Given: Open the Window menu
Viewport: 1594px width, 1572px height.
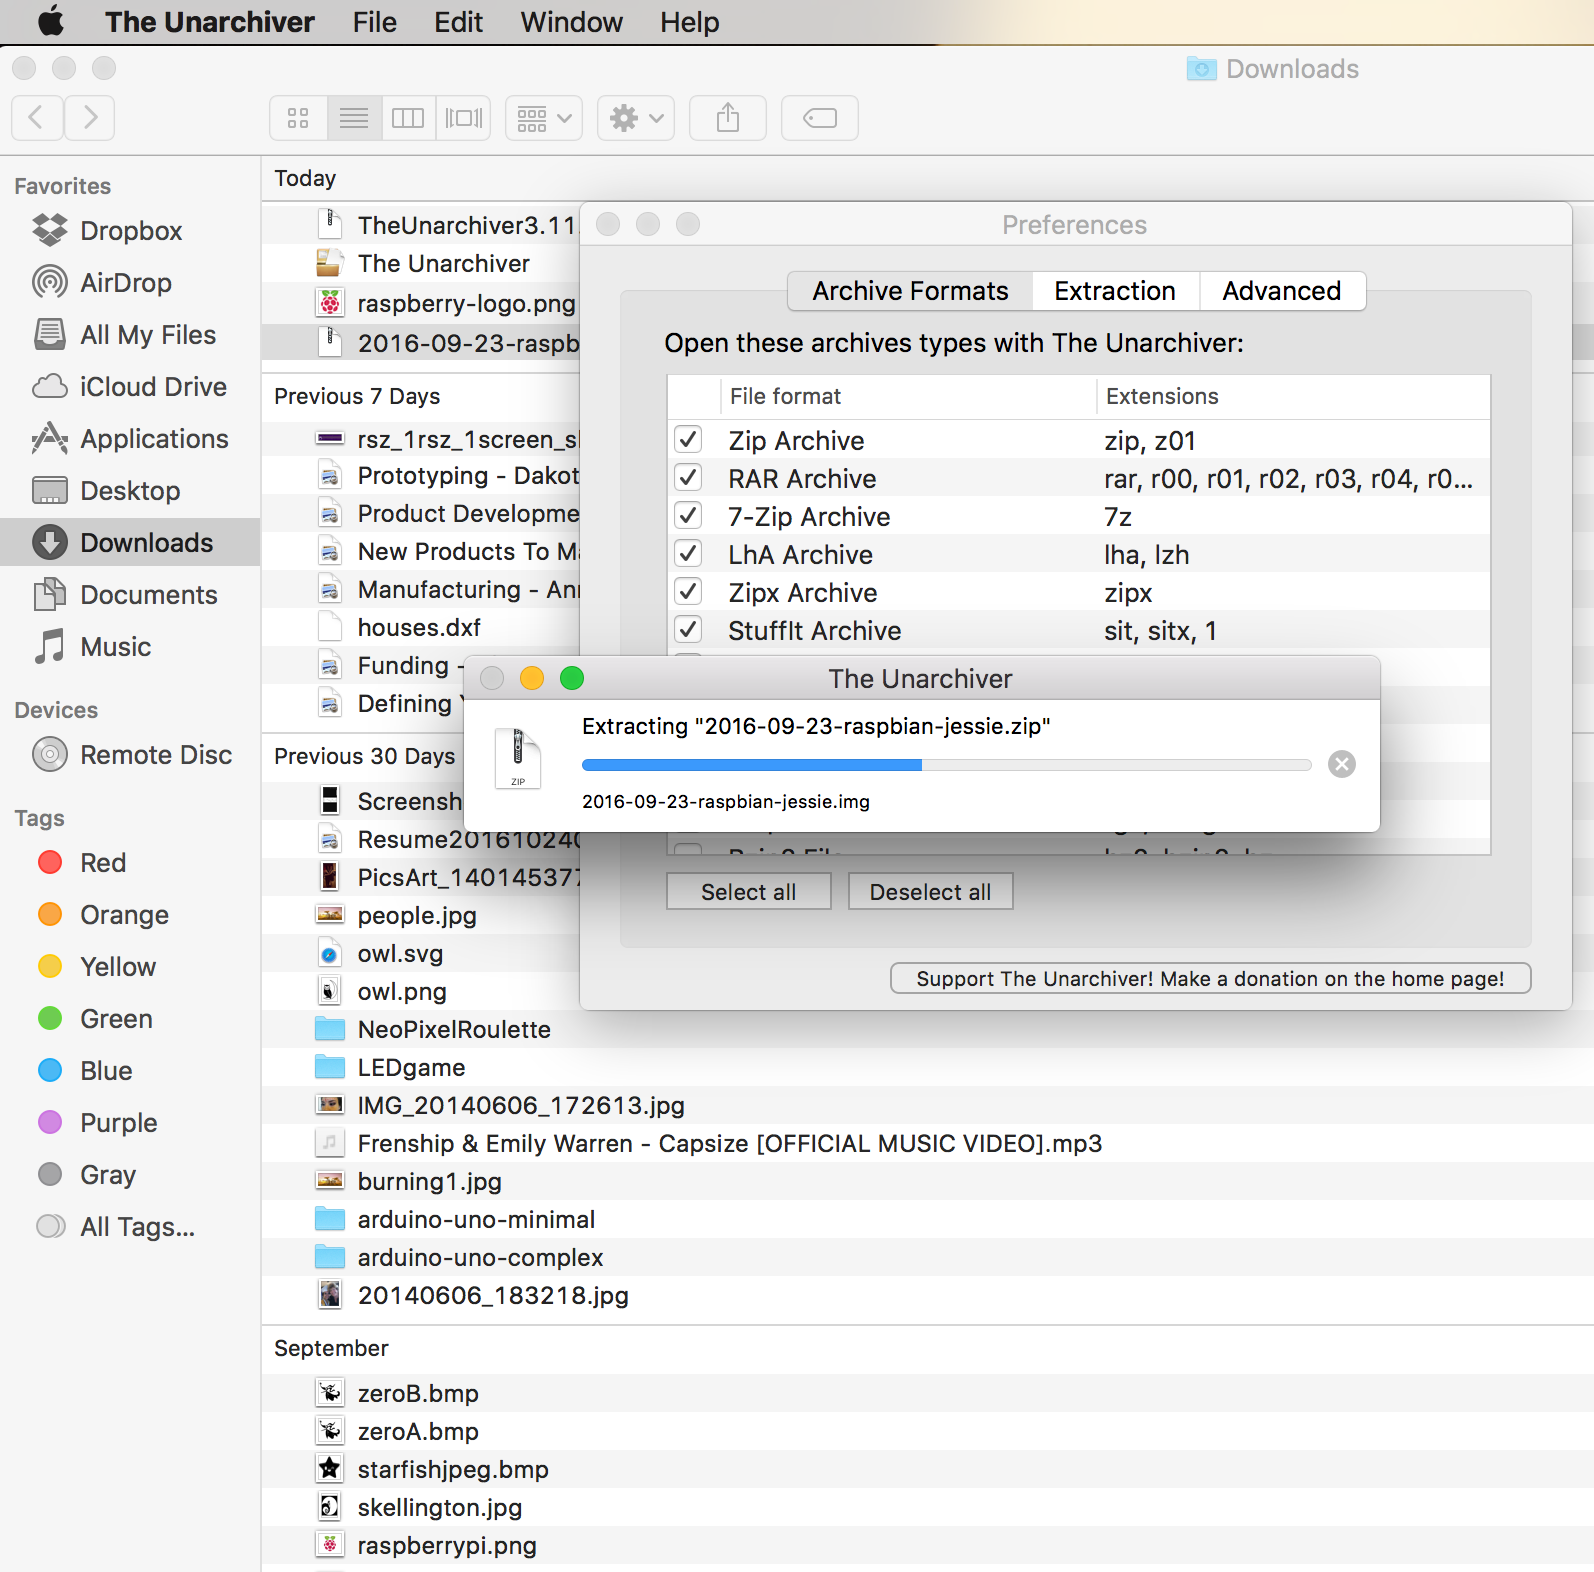Looking at the screenshot, I should tap(572, 22).
